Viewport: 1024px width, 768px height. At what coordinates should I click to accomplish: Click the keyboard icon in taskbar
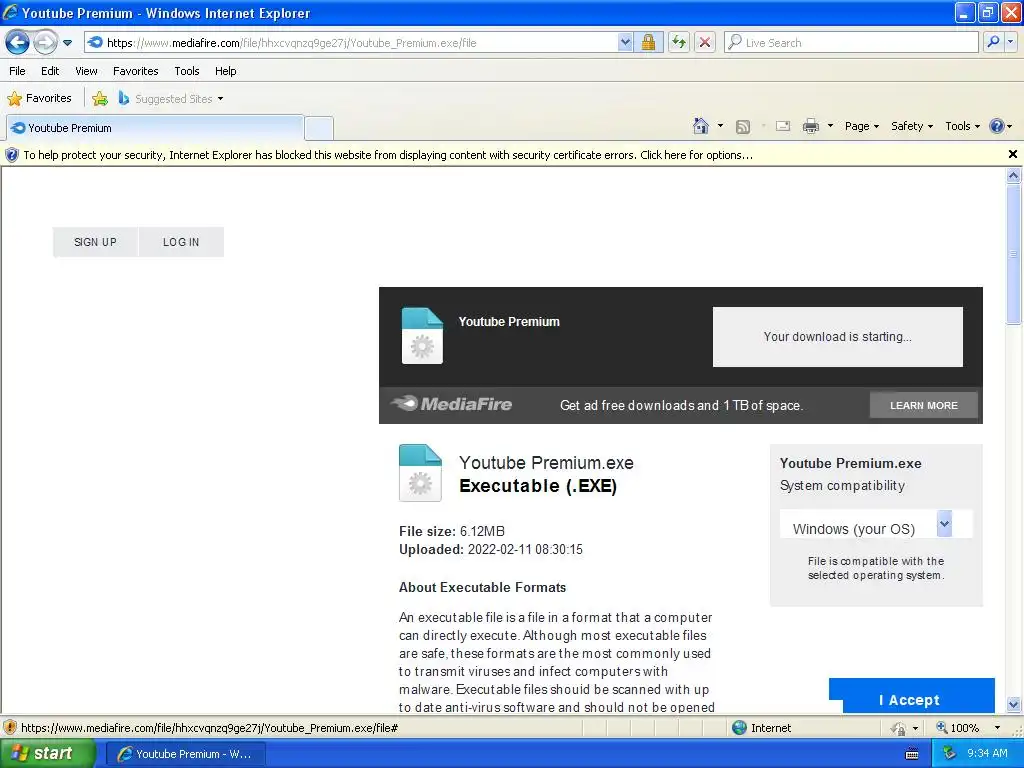[912, 754]
